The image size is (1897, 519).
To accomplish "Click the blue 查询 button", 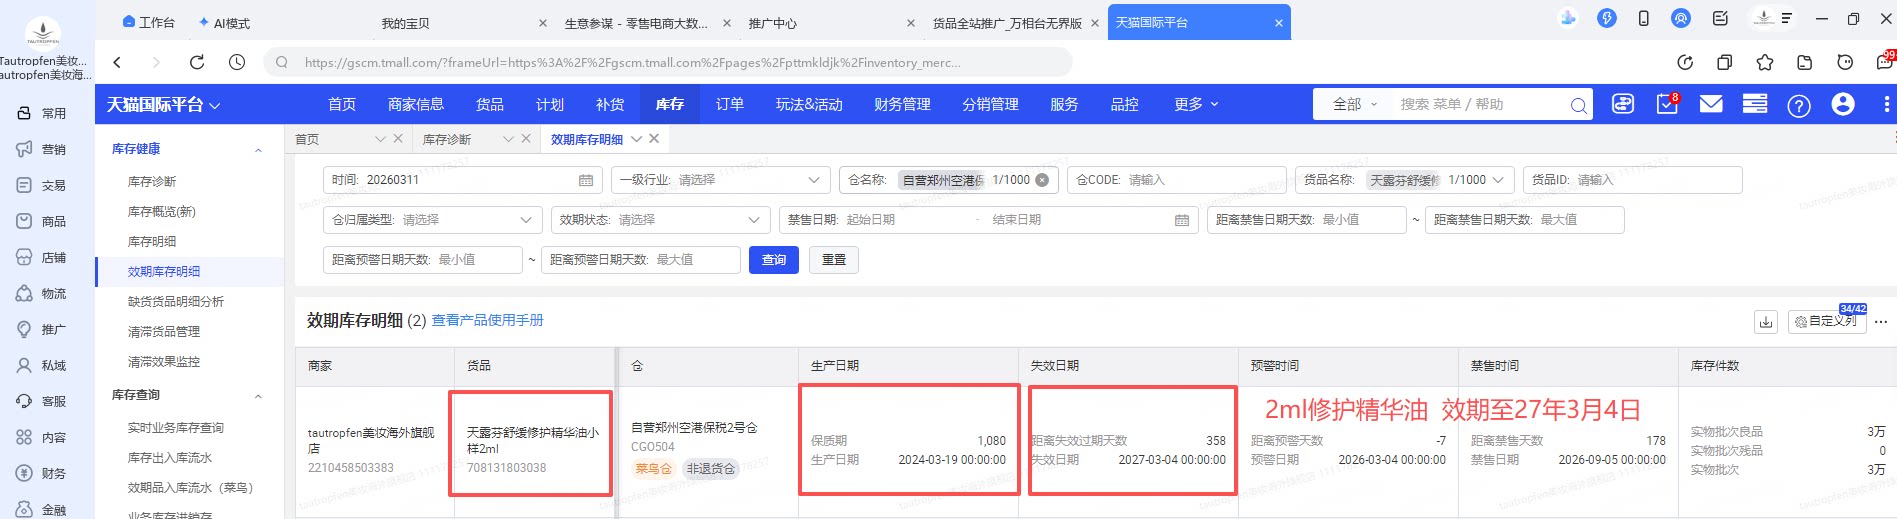I will 773,260.
